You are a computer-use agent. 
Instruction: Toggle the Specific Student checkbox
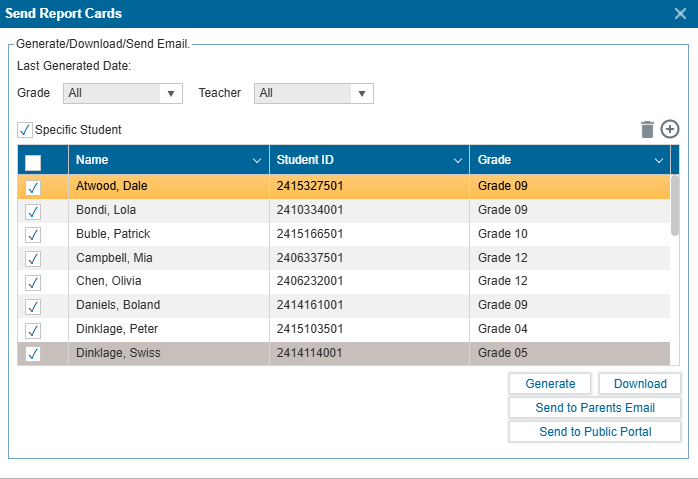[x=25, y=130]
